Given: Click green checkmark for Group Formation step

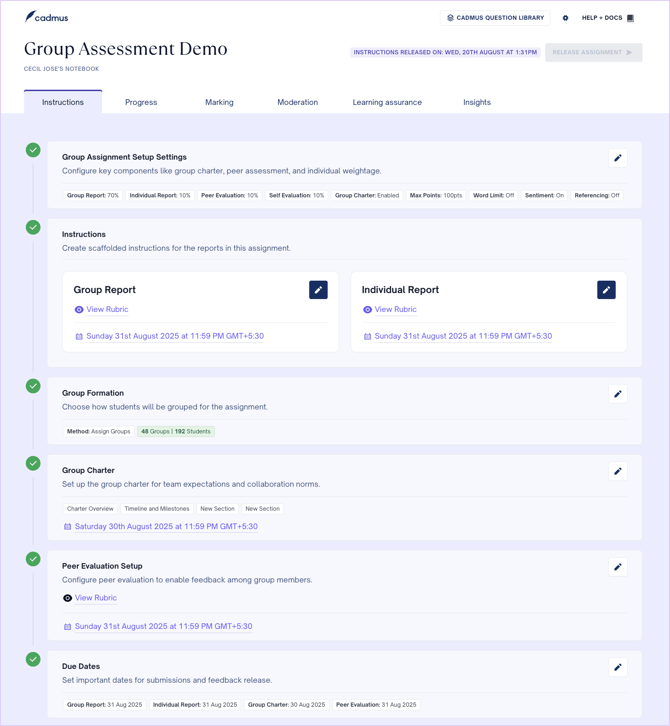Looking at the screenshot, I should tap(33, 386).
